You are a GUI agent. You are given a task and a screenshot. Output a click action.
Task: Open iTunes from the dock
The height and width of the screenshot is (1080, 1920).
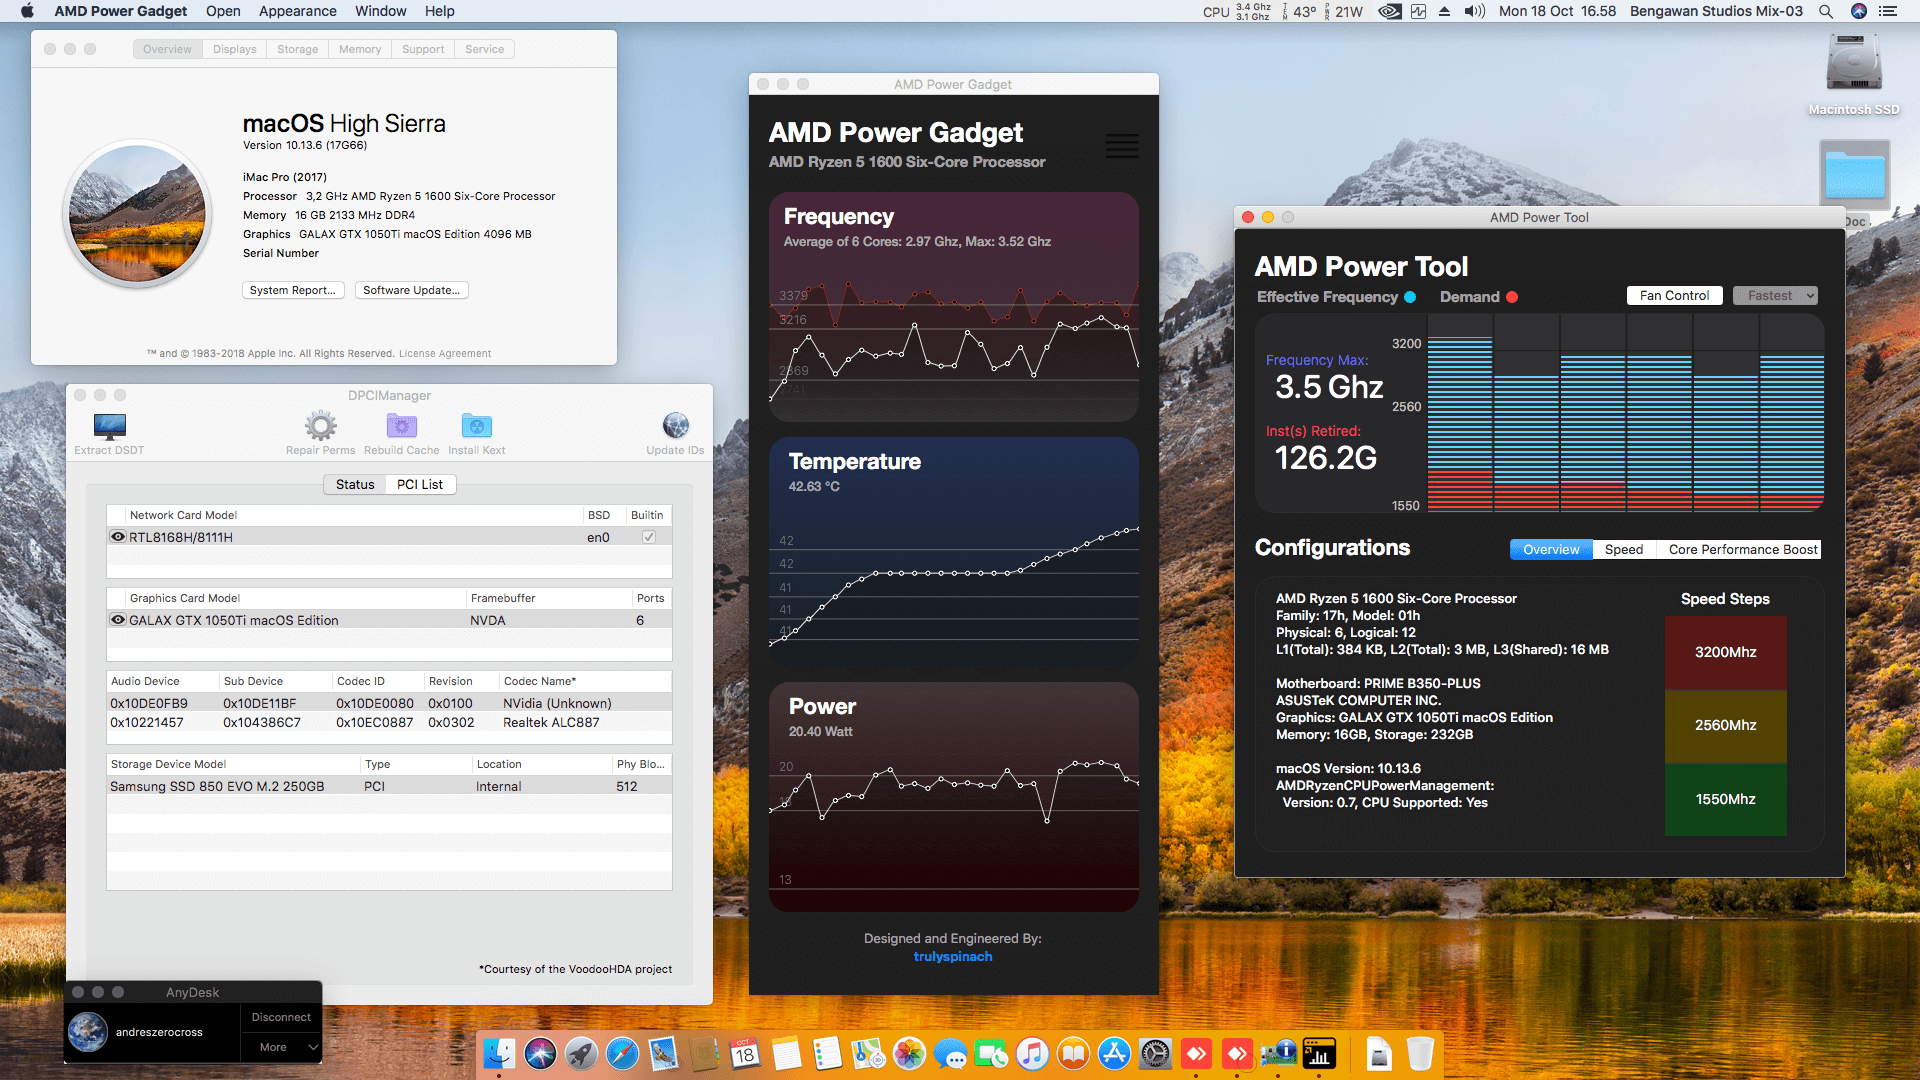click(1032, 1053)
